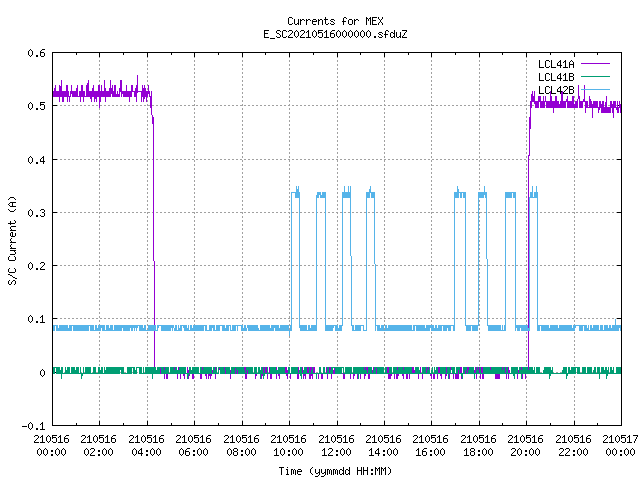Click the chart title "Currents for MEX"

(x=335, y=21)
